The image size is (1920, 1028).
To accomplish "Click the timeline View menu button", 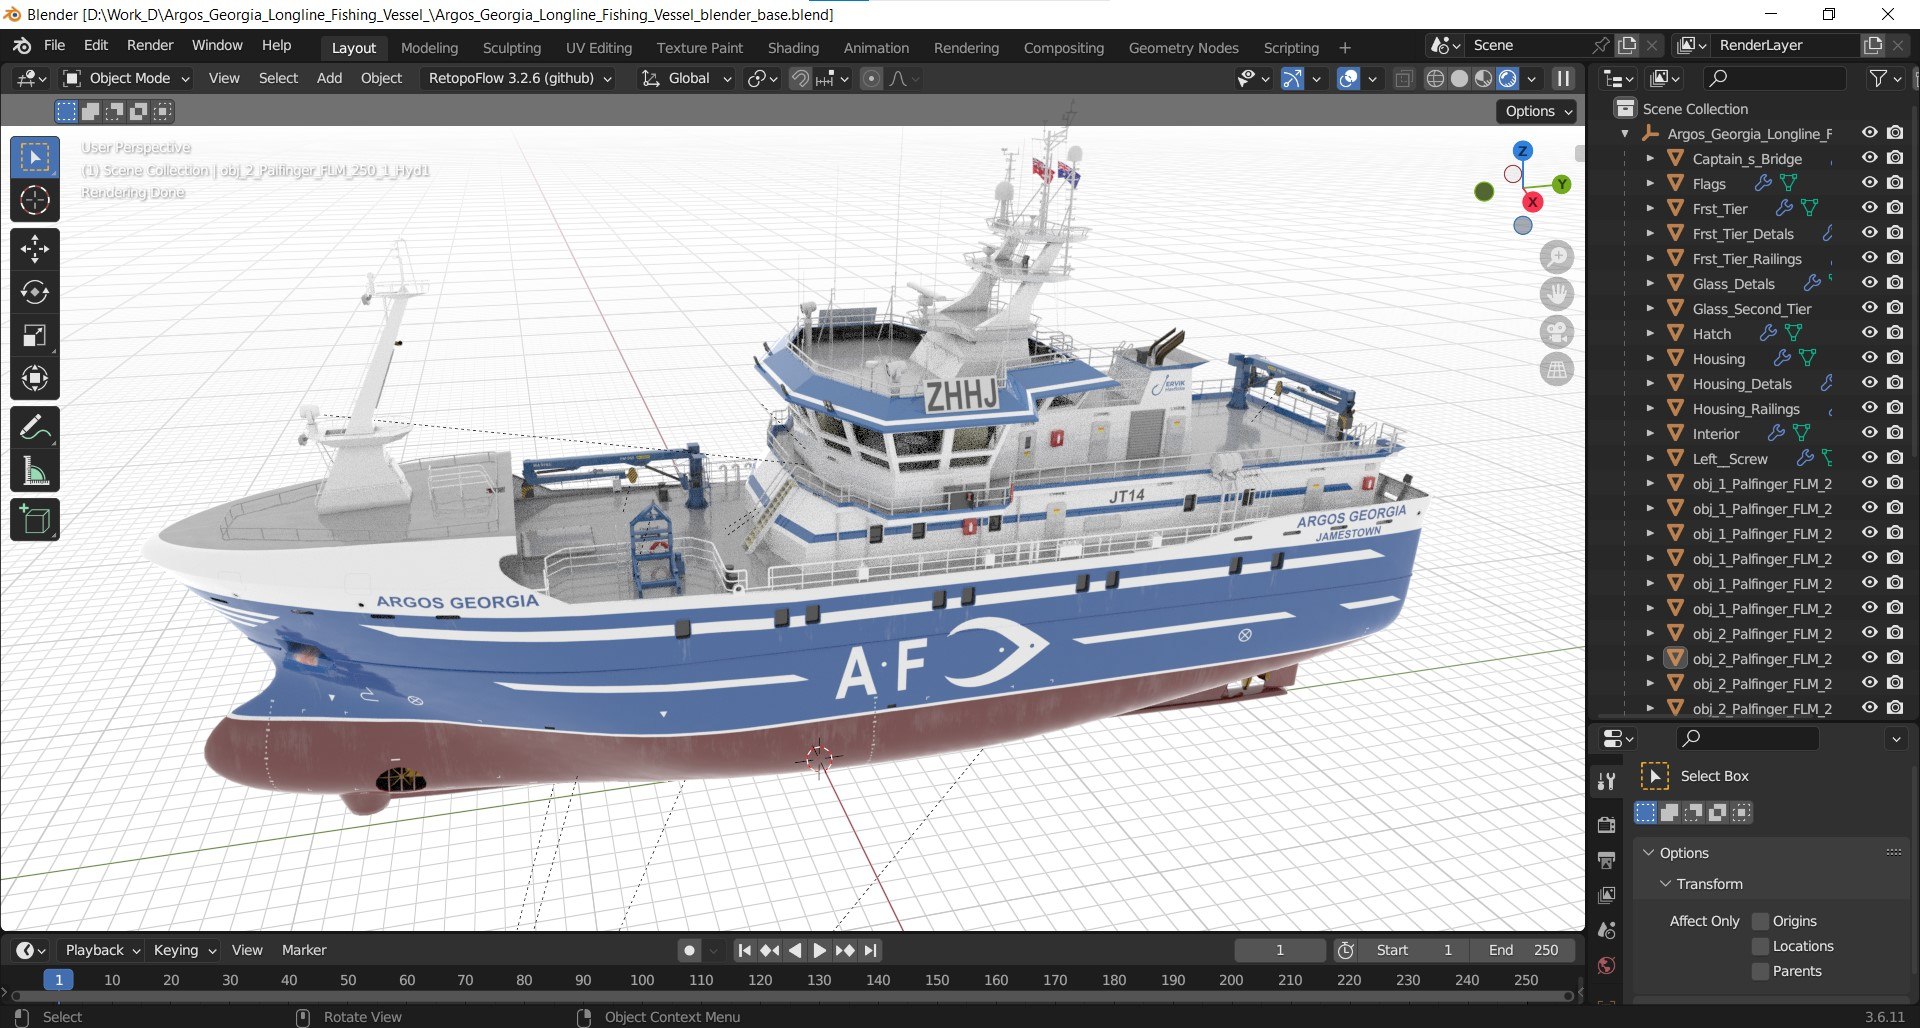I will pyautogui.click(x=247, y=950).
